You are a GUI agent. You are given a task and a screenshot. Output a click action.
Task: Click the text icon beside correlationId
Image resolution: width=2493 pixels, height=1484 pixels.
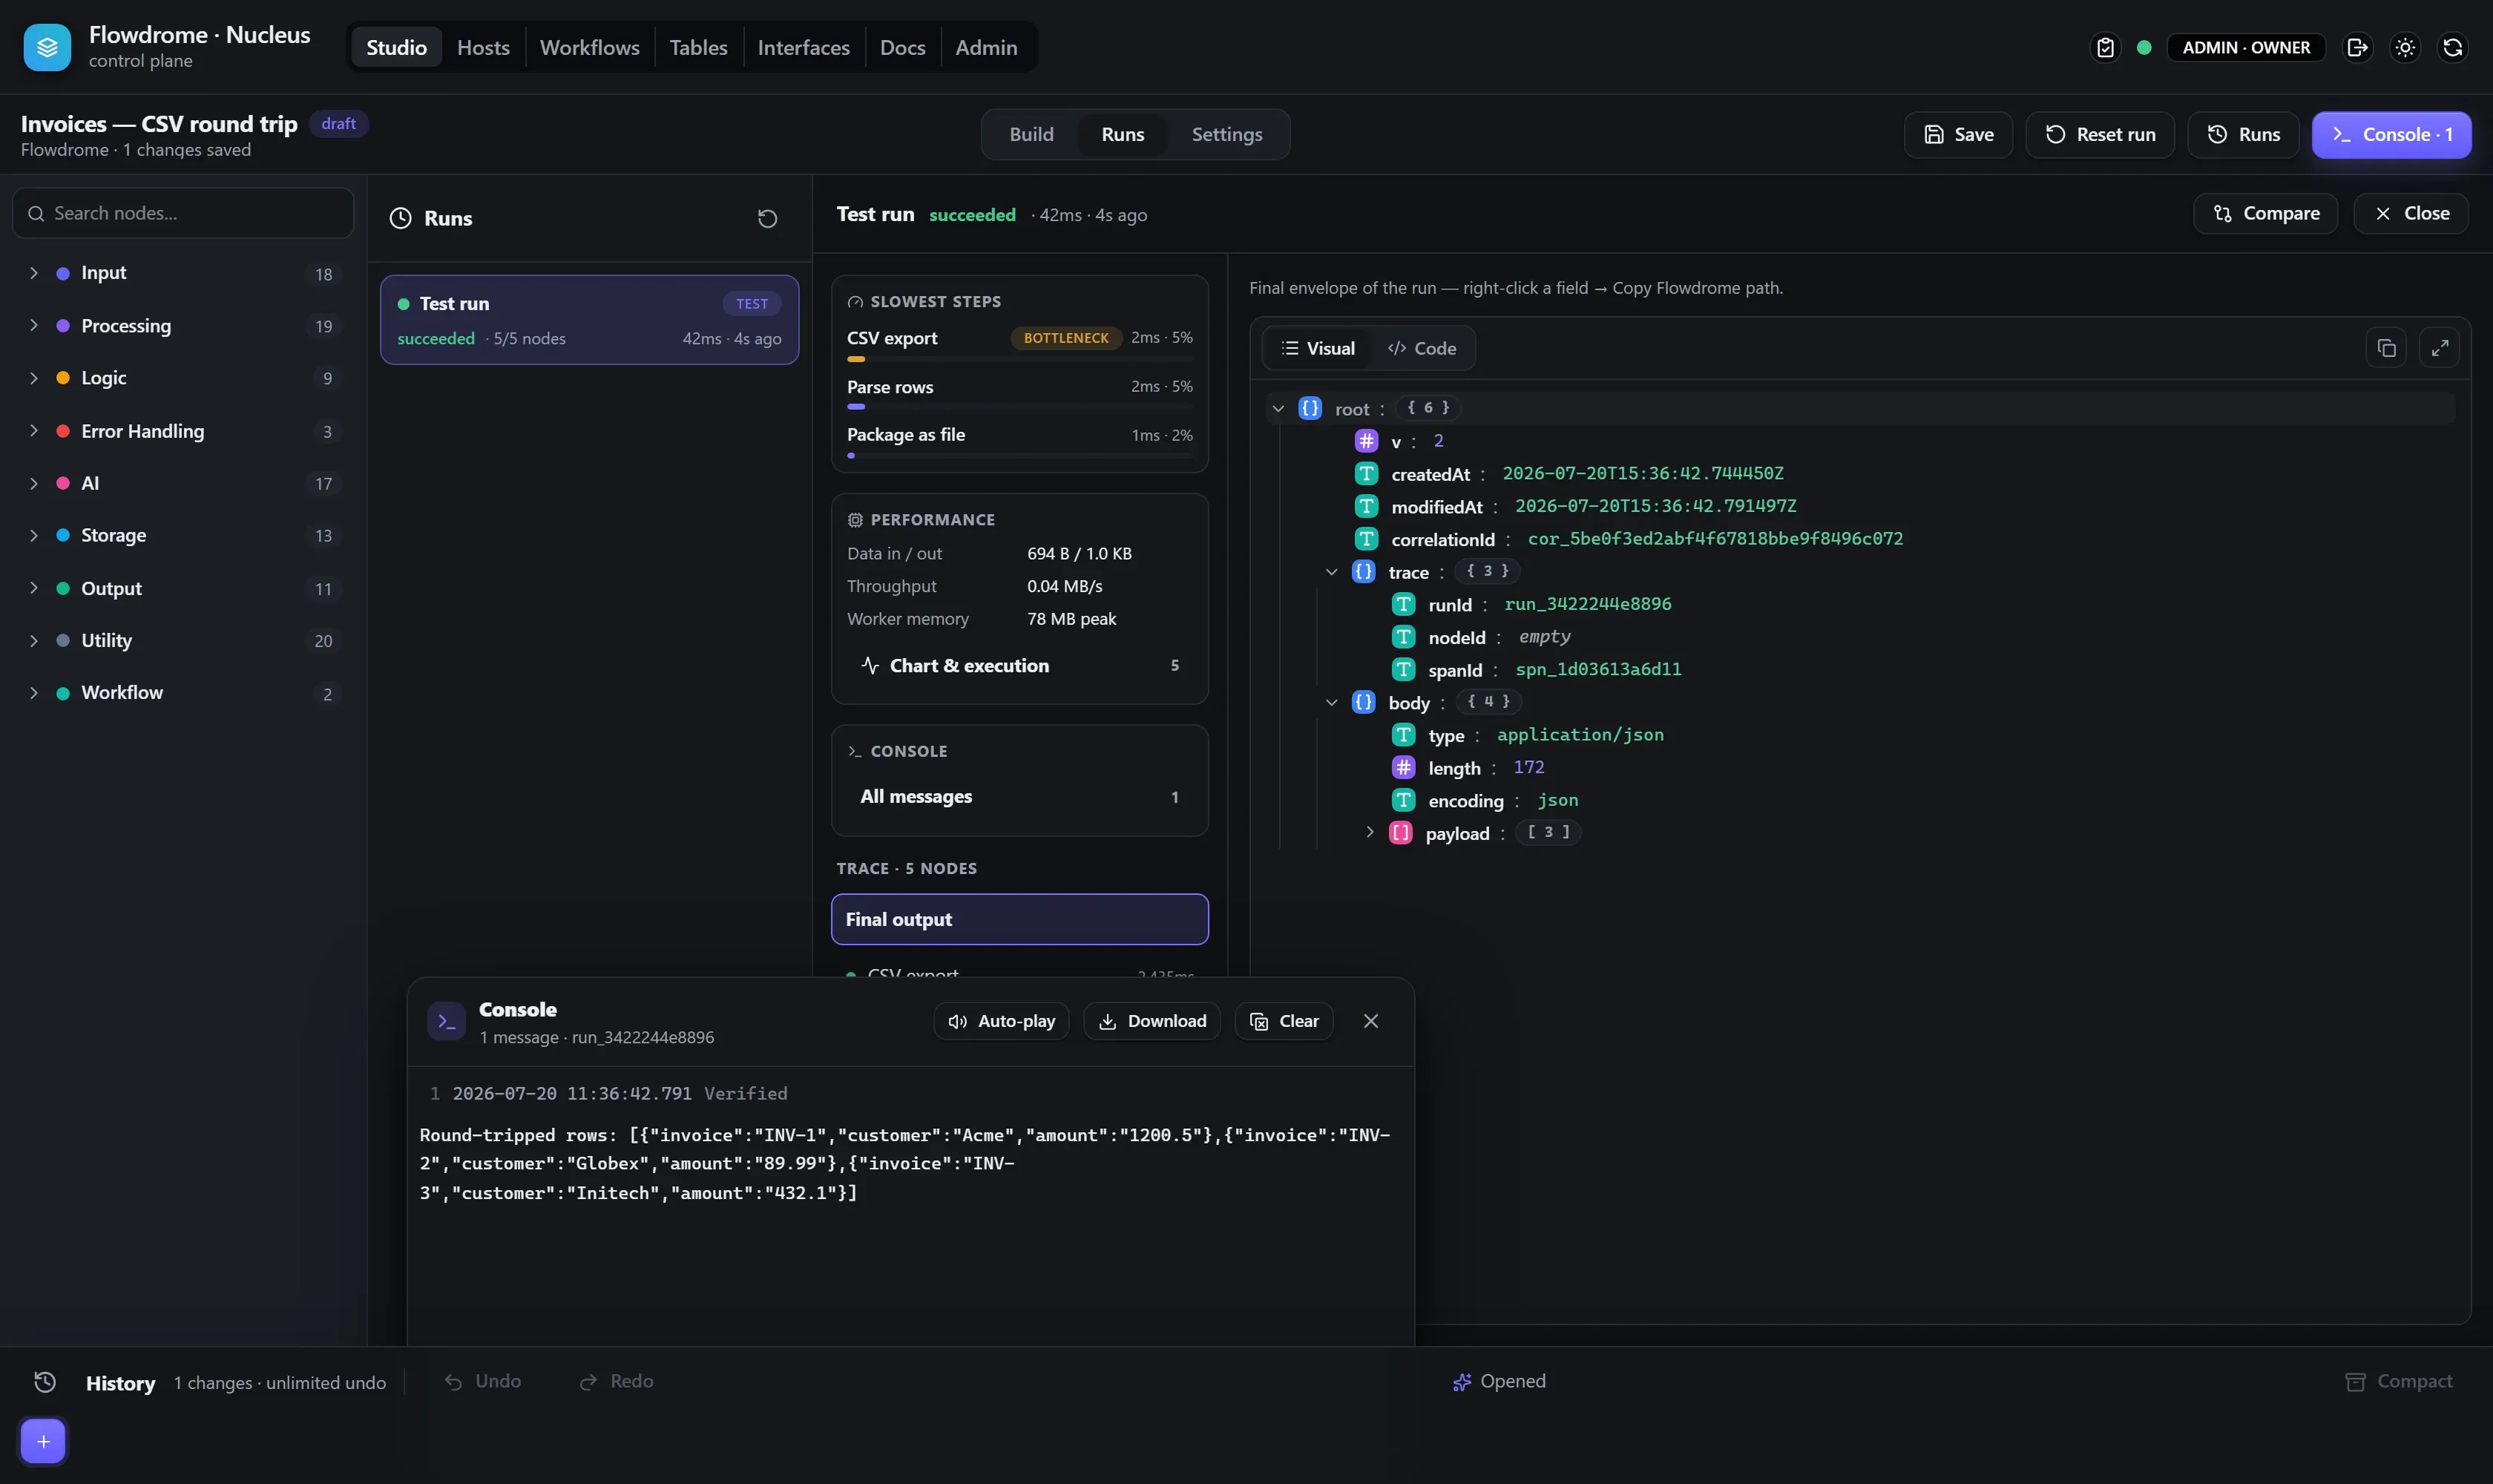(x=1366, y=539)
